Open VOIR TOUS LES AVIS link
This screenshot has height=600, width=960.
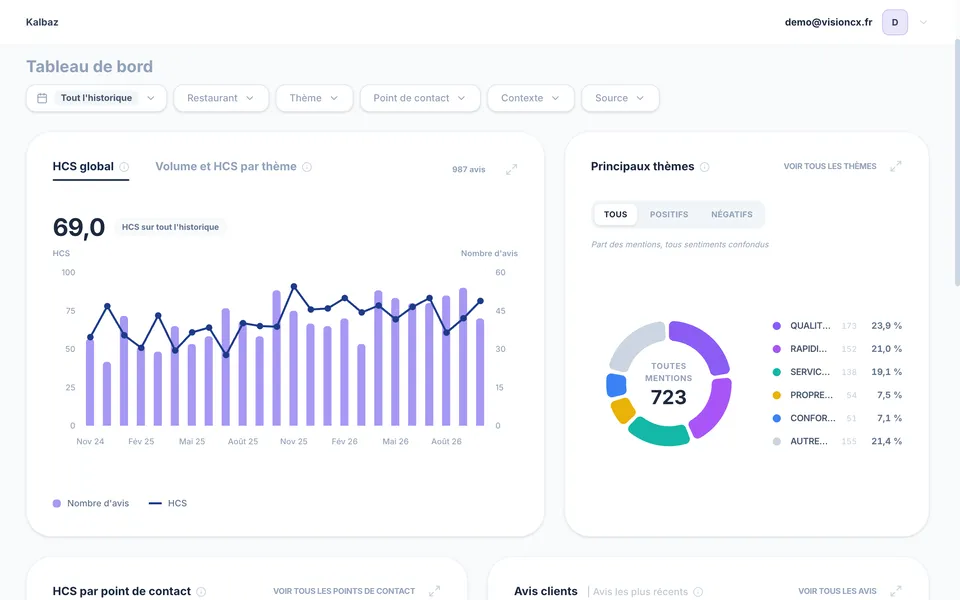(x=837, y=591)
